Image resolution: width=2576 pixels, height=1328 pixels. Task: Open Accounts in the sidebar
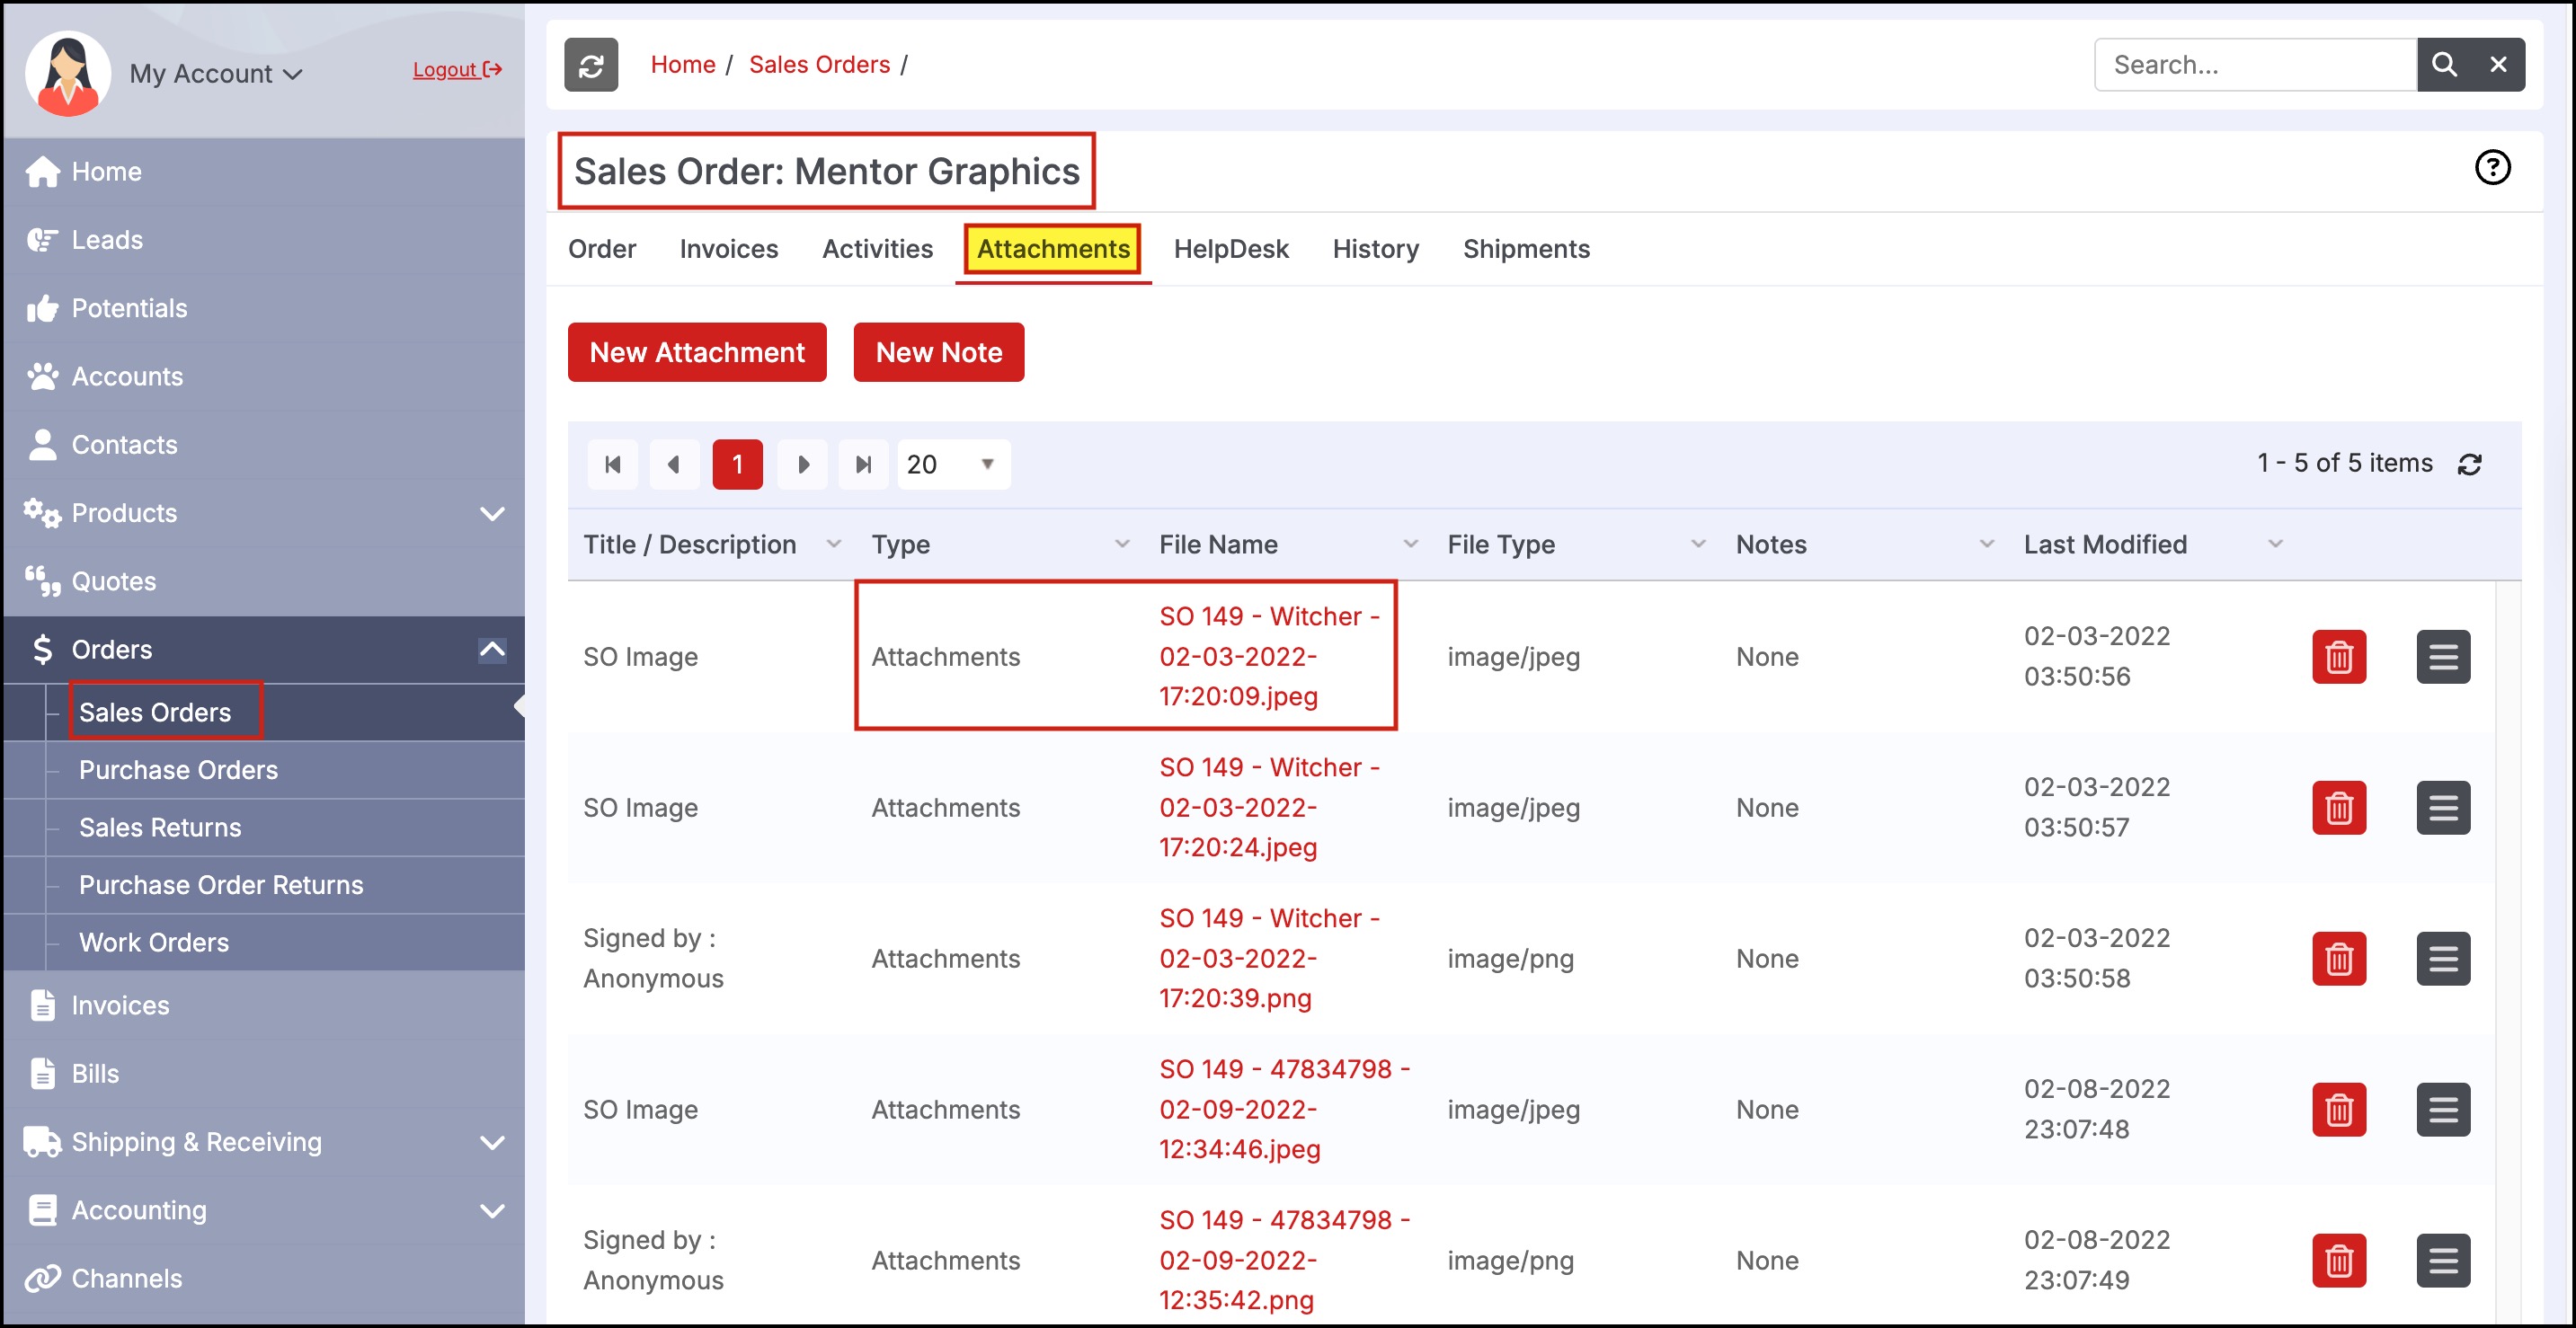tap(264, 377)
